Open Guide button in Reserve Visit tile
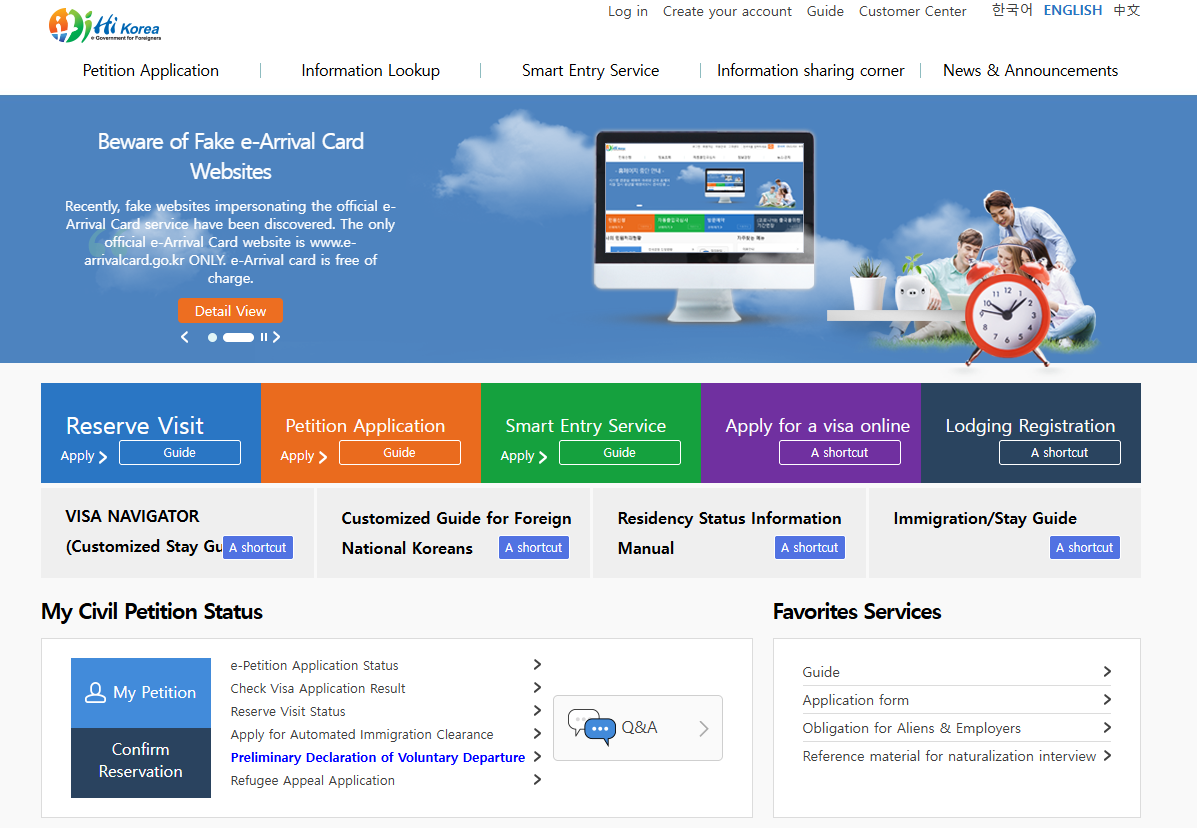This screenshot has height=828, width=1197. [179, 453]
